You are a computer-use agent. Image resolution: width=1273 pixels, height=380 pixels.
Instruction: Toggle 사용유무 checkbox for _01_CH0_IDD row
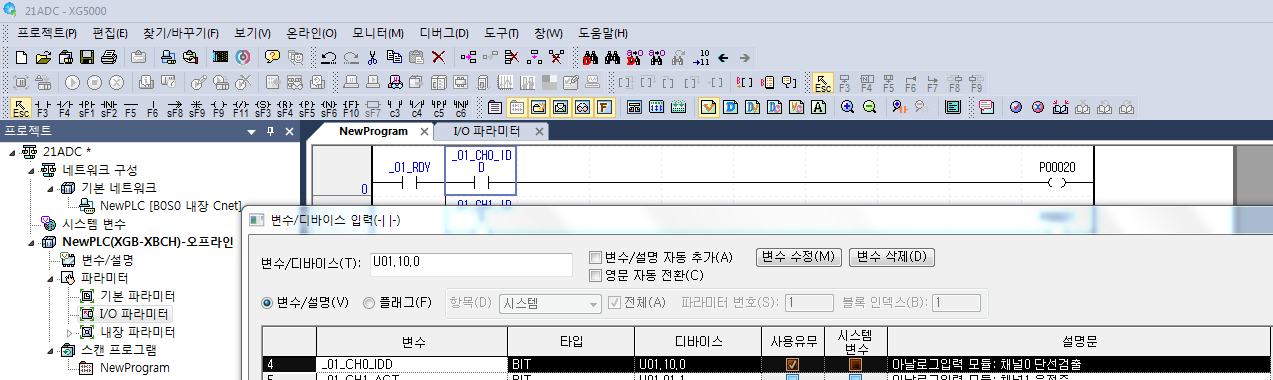[792, 365]
